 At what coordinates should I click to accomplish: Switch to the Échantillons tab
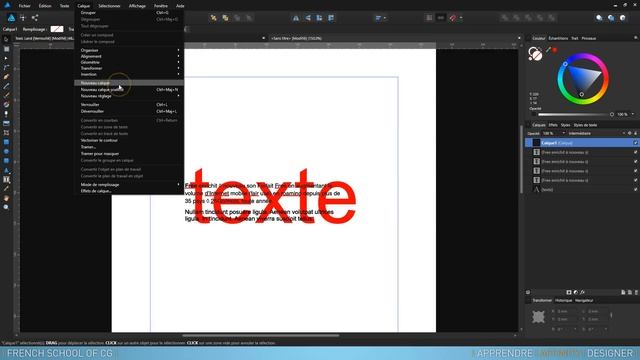tap(558, 38)
